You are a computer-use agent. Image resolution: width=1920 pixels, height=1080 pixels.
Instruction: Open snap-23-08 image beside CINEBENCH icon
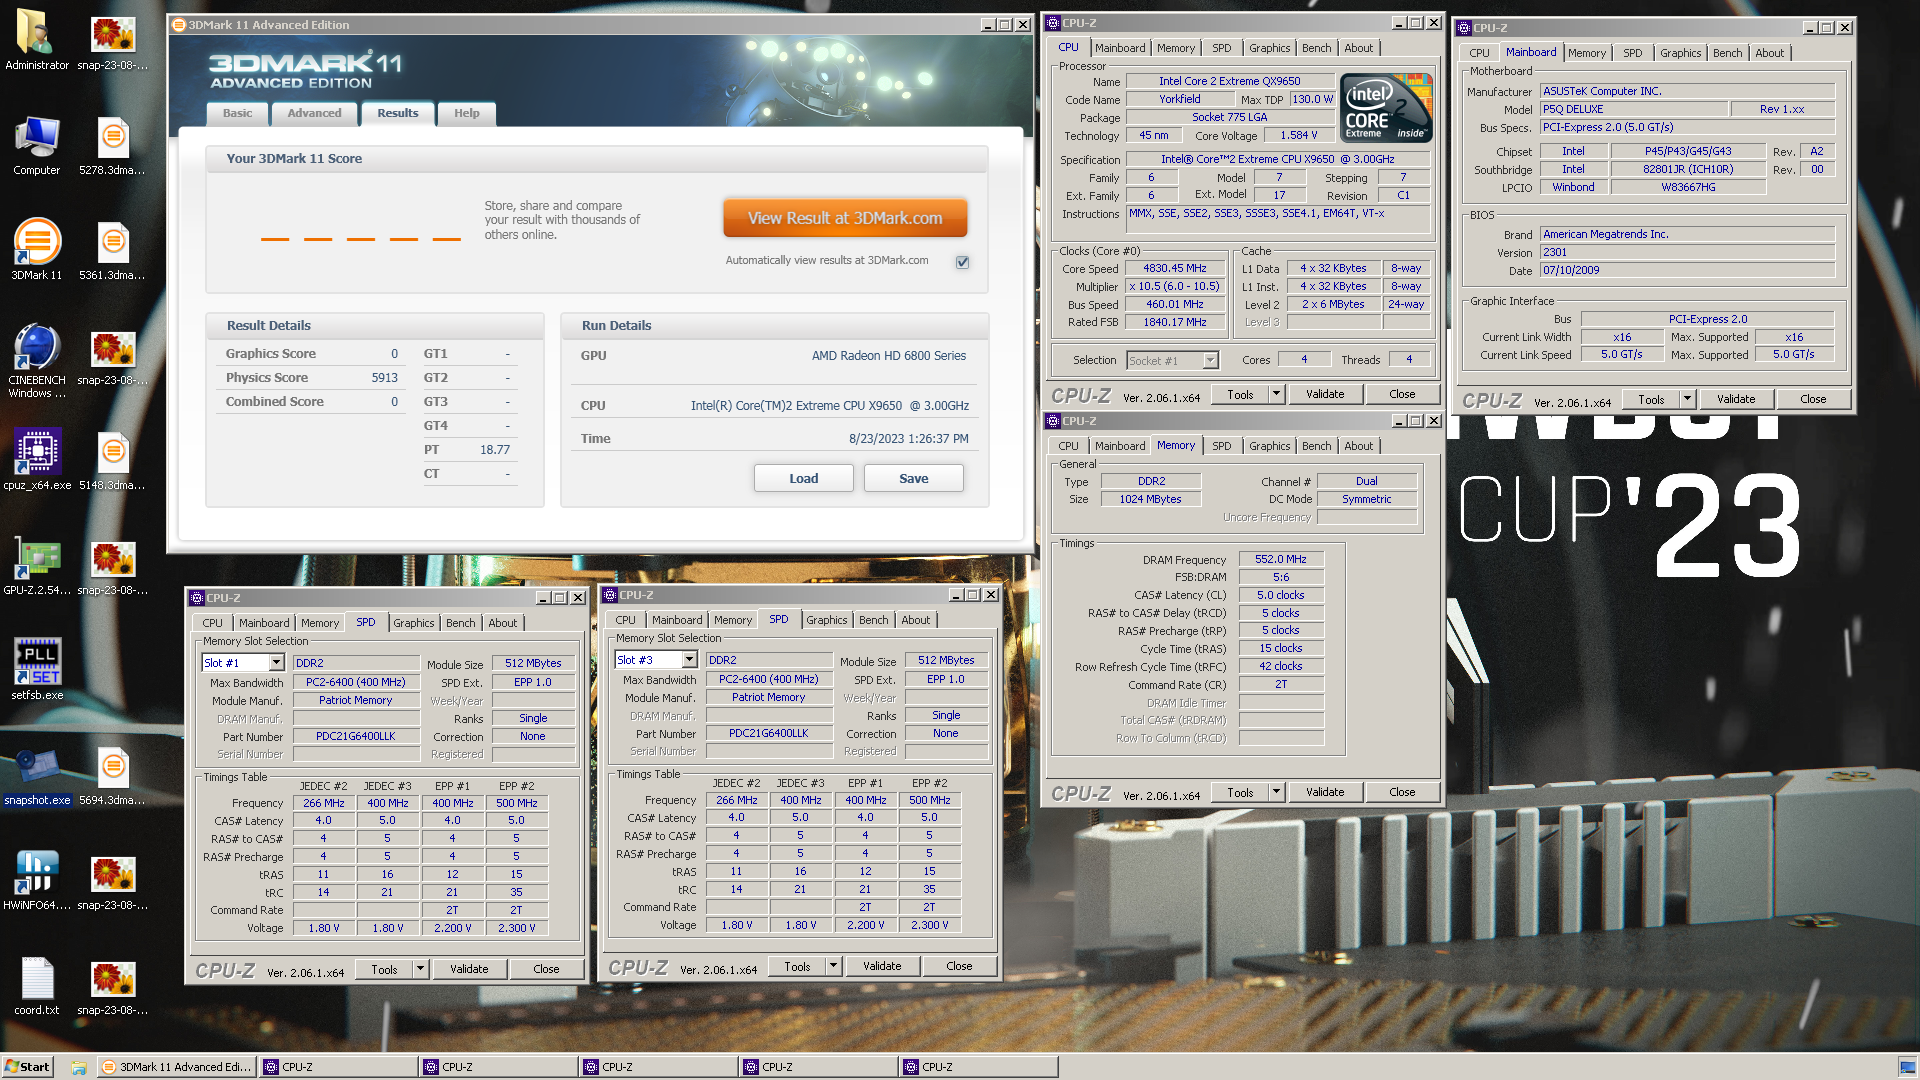click(x=113, y=356)
